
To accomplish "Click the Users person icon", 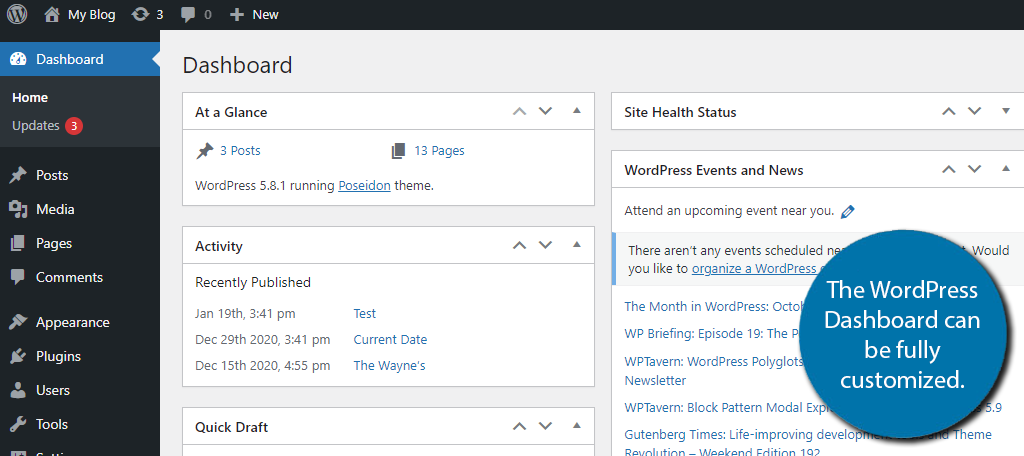I will [18, 390].
